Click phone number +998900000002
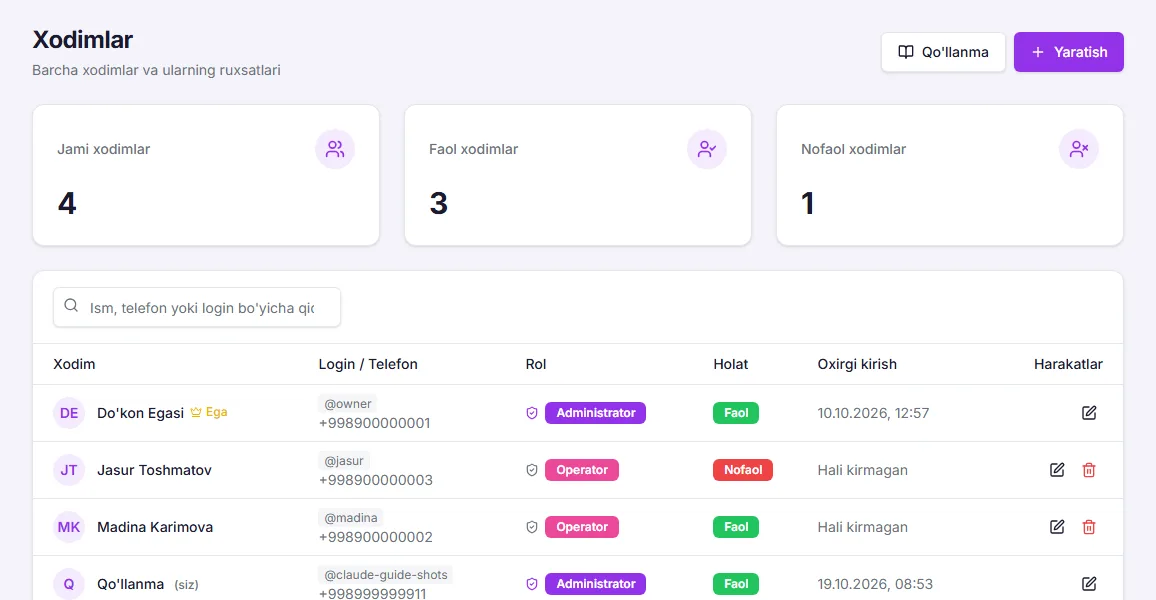 (x=376, y=537)
